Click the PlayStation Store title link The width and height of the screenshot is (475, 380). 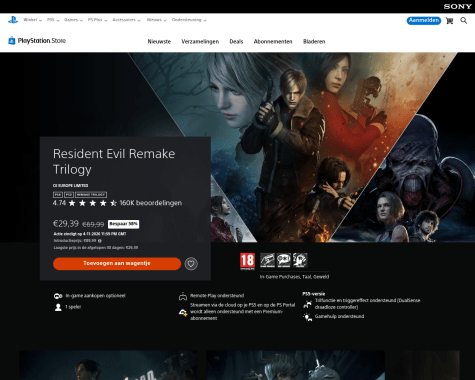42,41
